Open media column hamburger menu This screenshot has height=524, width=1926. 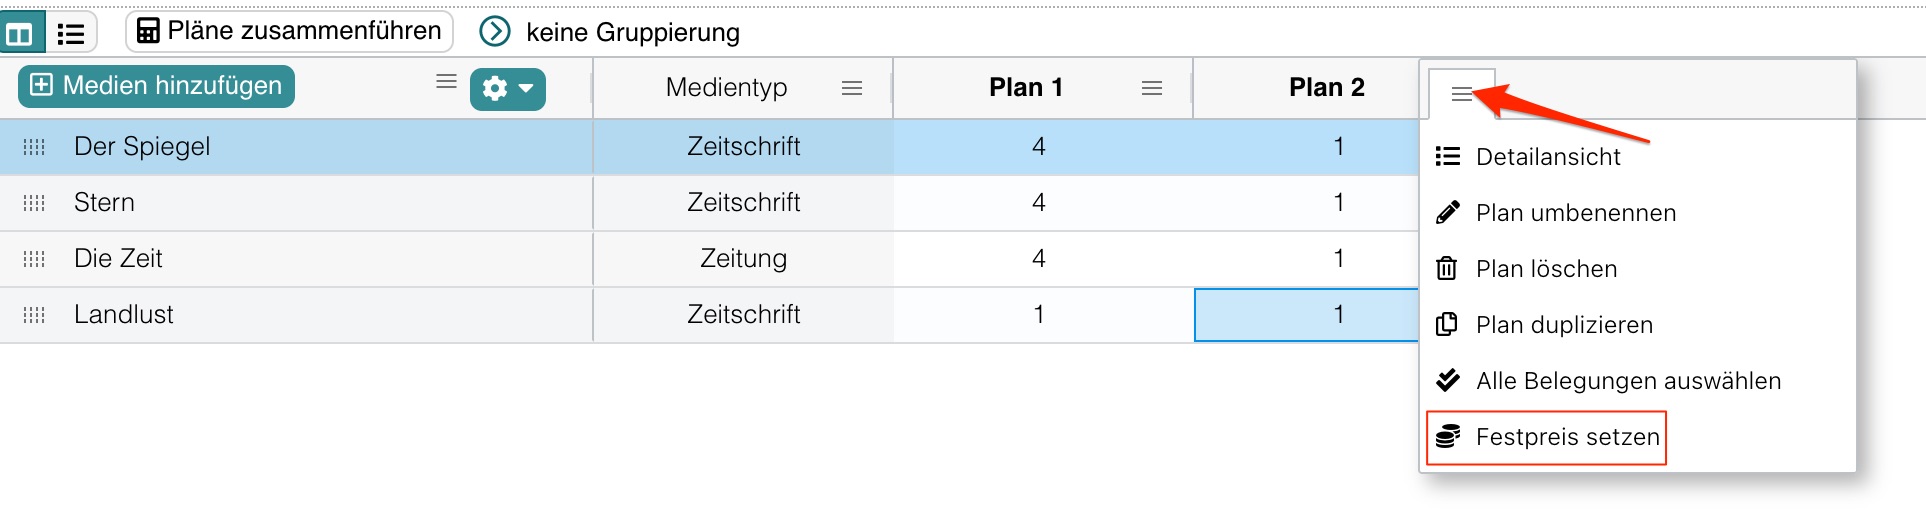coord(446,81)
